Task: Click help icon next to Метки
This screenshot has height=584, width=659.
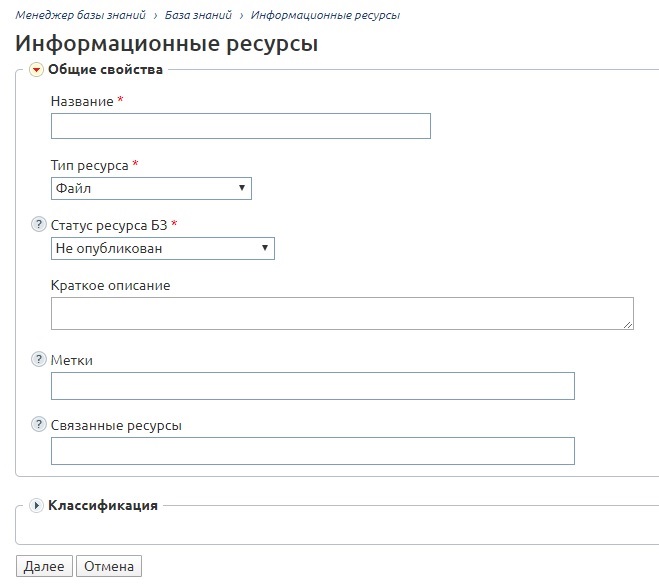Action: coord(39,359)
